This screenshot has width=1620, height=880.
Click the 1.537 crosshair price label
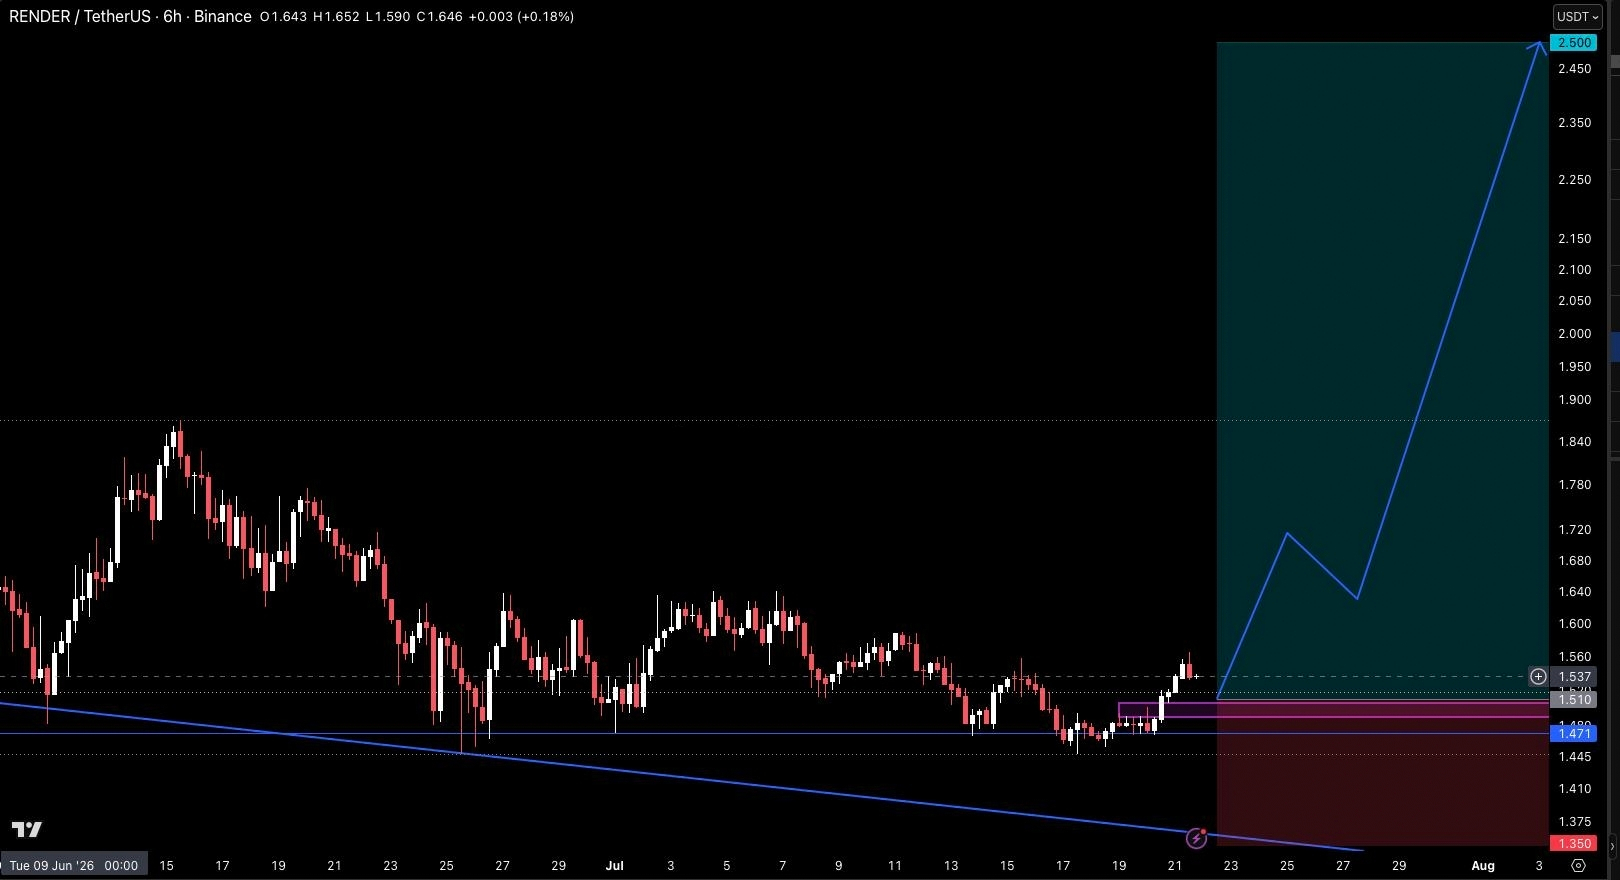click(1575, 677)
